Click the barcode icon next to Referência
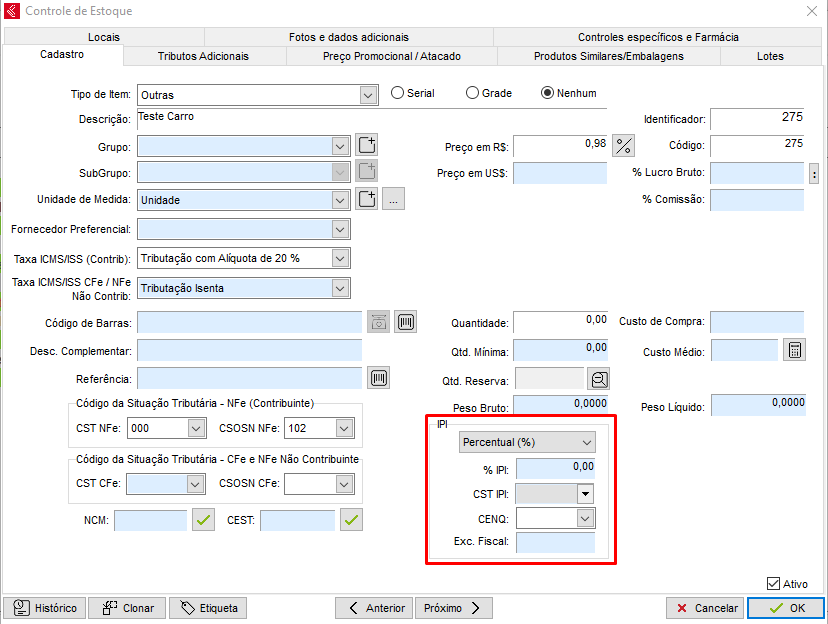This screenshot has height=624, width=828. pyautogui.click(x=380, y=378)
